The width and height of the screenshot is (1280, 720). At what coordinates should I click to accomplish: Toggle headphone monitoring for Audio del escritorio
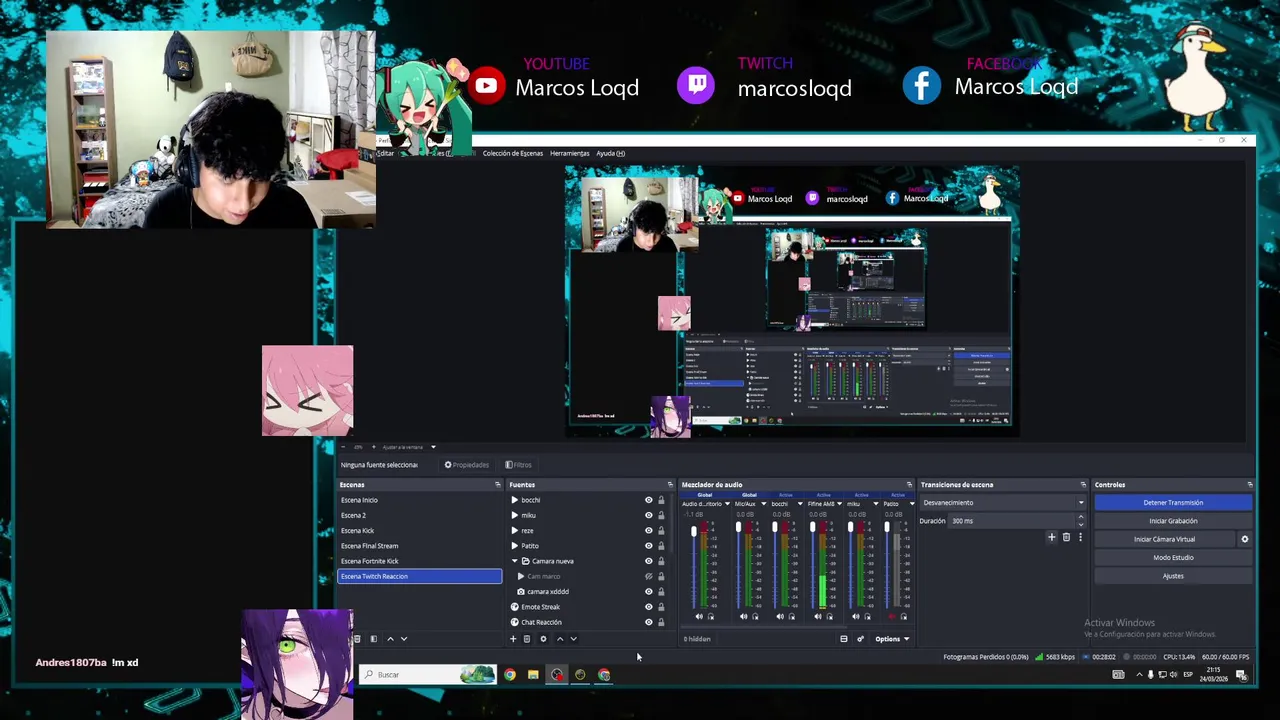click(x=711, y=617)
